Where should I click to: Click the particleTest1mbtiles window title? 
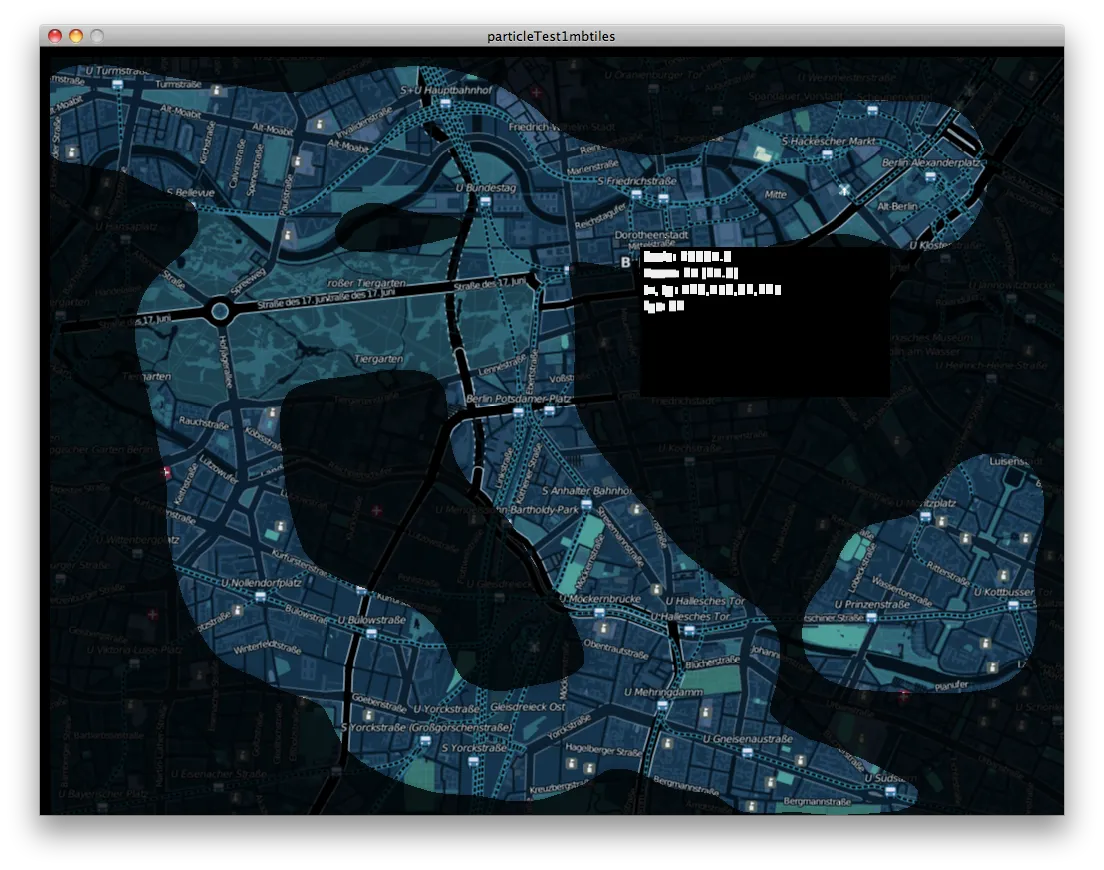tap(551, 37)
